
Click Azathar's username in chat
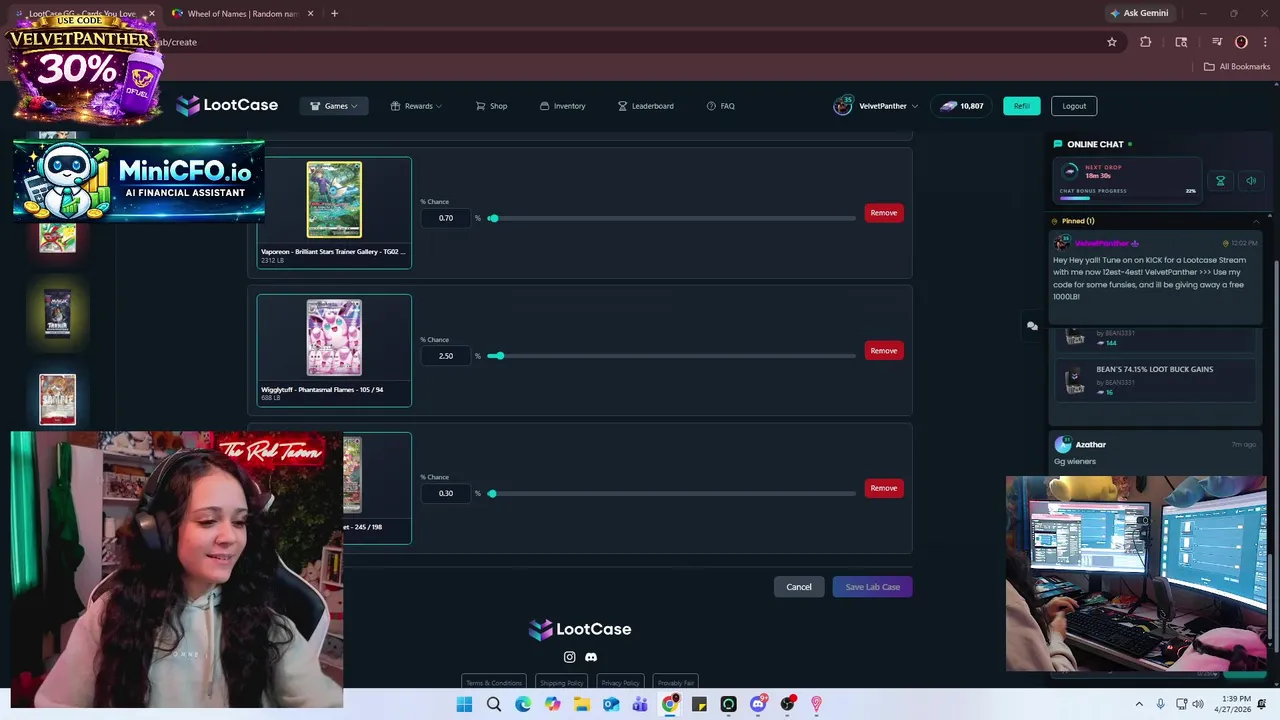tap(1091, 445)
